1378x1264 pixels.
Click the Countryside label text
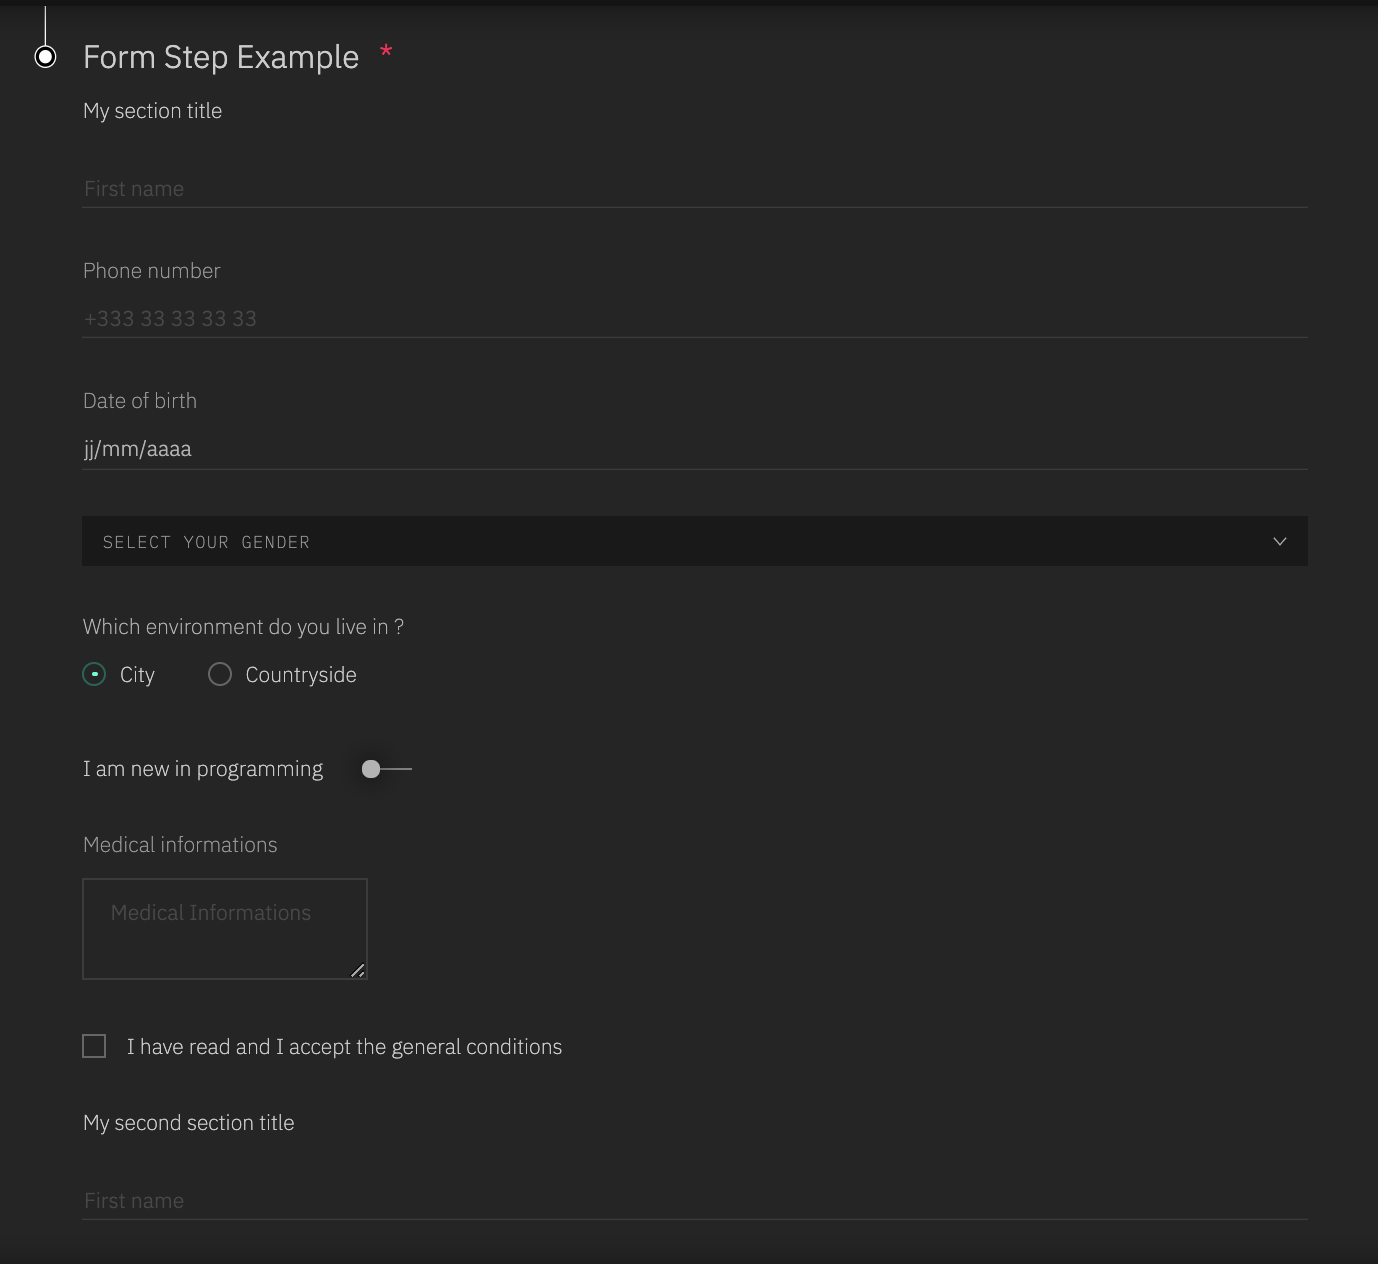(301, 675)
